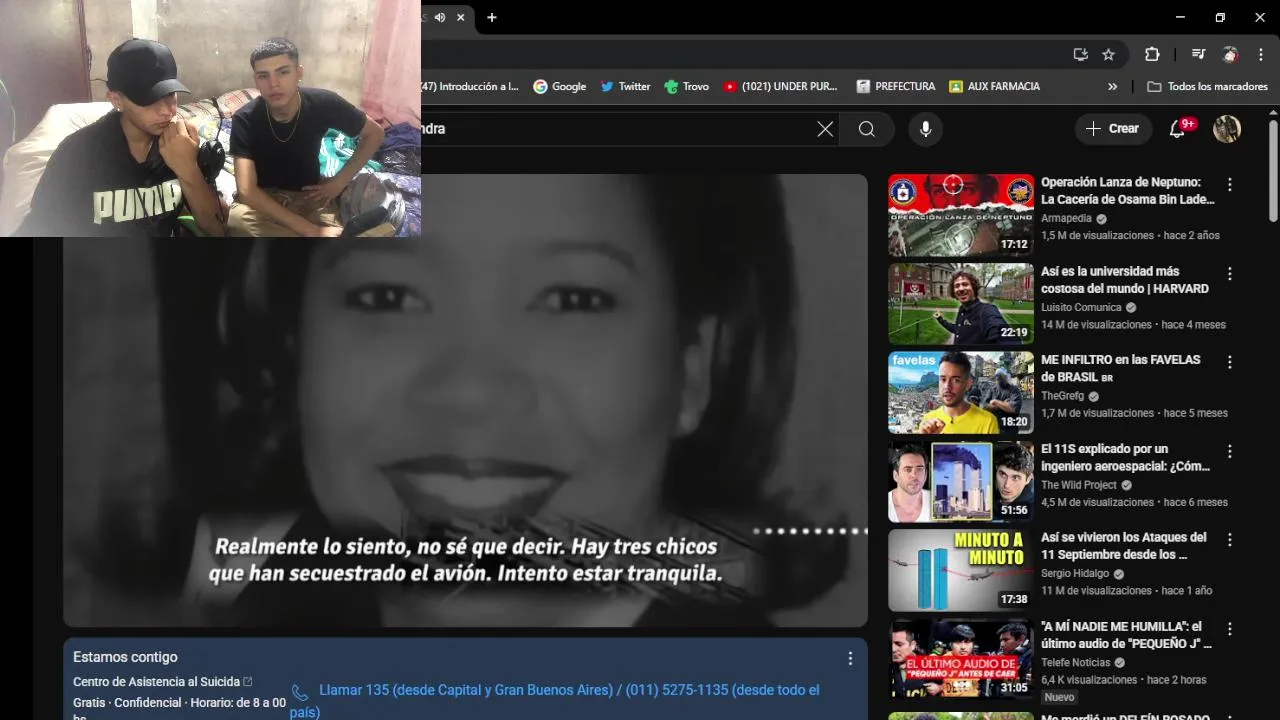Expand hidden bookmarks chevron
The image size is (1280, 720).
[x=1112, y=87]
